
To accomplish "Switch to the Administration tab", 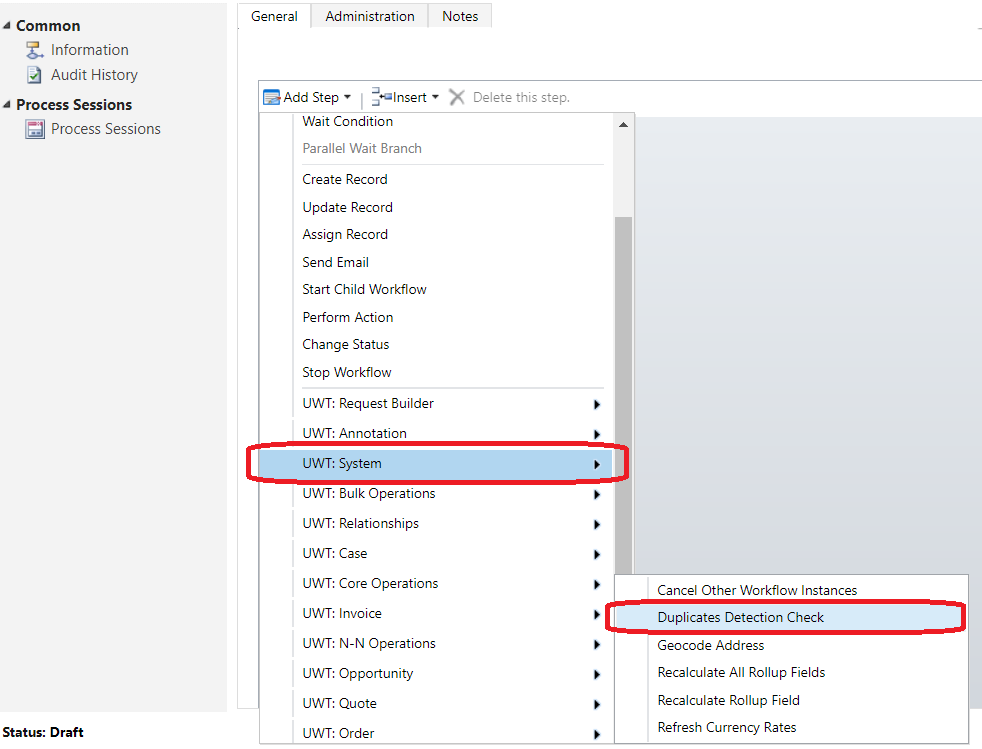I will click(x=369, y=16).
